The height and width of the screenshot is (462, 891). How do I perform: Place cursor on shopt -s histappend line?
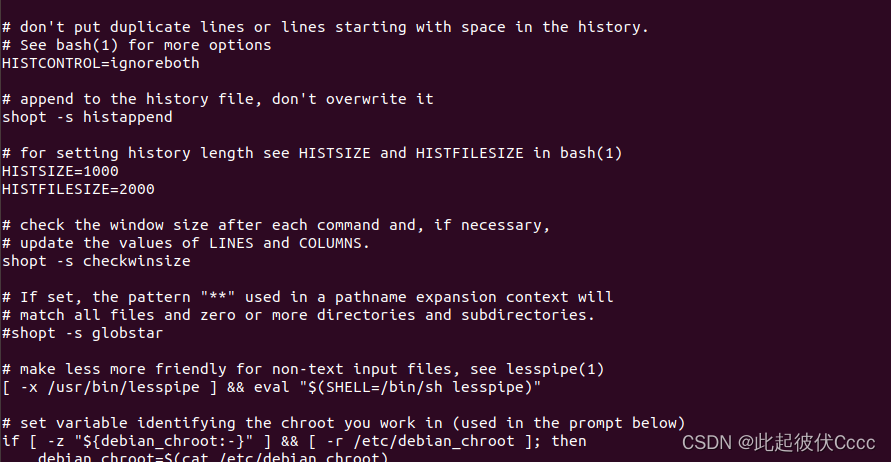87,117
